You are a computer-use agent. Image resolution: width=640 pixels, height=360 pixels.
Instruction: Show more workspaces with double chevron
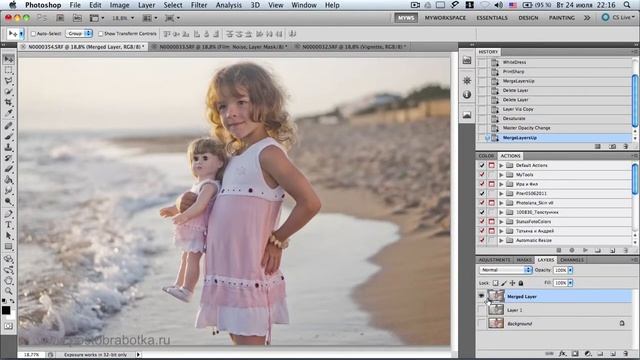pos(587,18)
